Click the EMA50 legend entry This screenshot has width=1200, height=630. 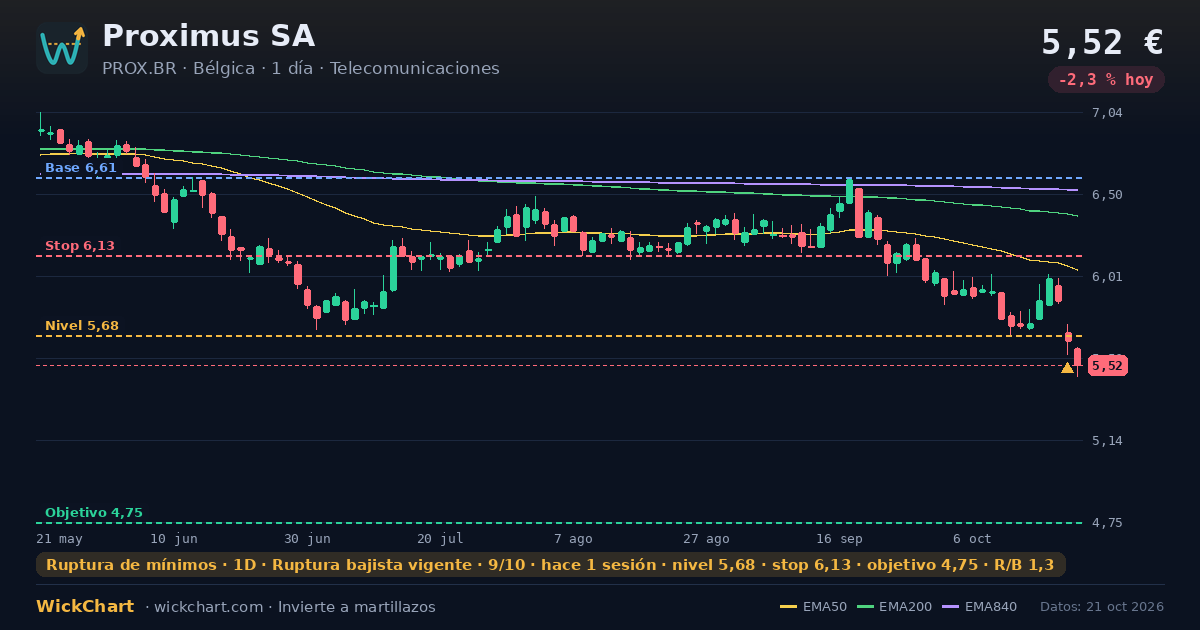coord(813,607)
